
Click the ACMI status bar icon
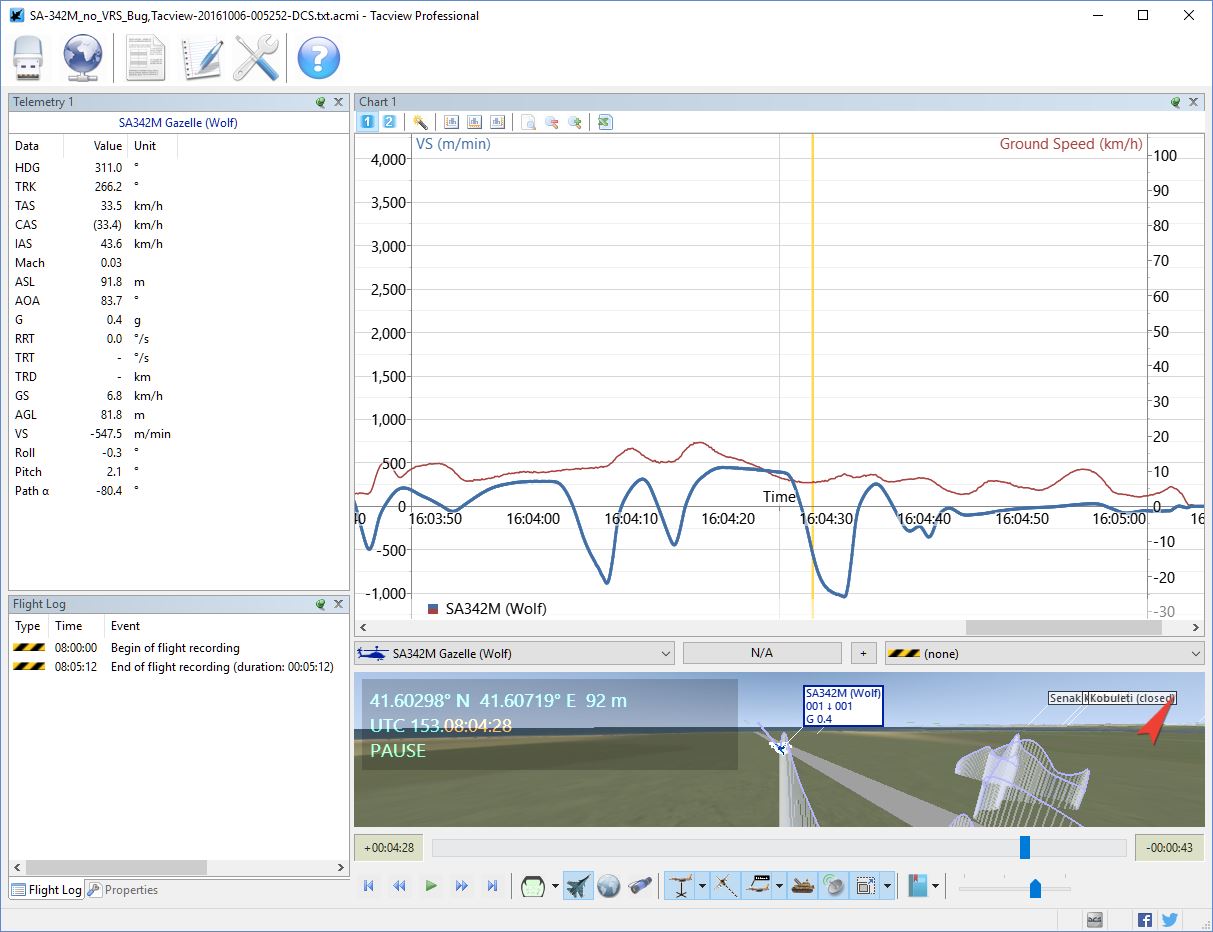coord(1095,920)
